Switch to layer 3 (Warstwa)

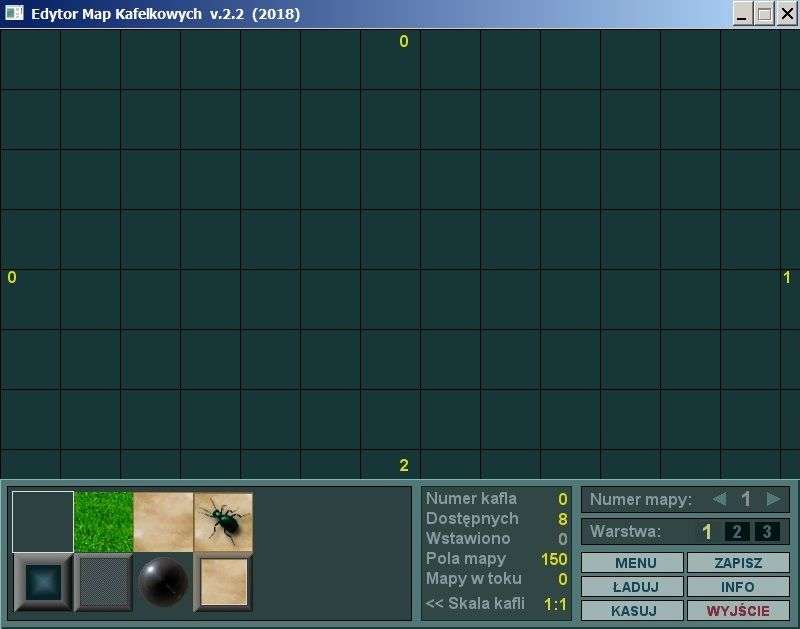767,532
